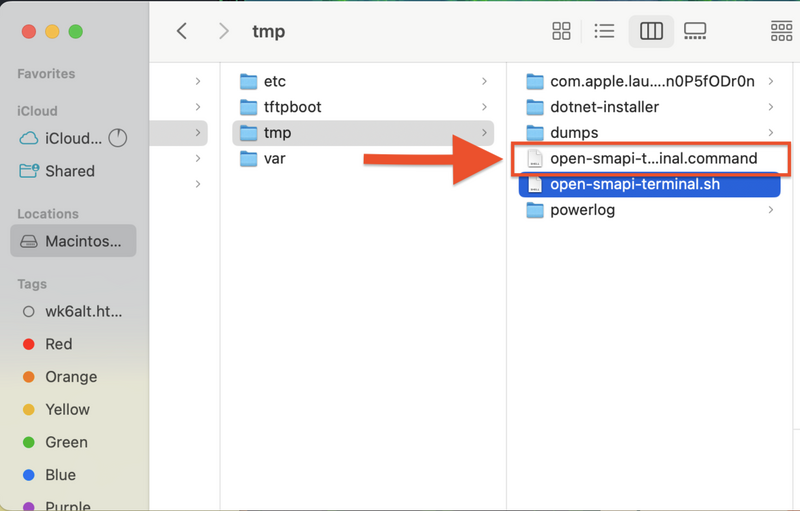Image resolution: width=800 pixels, height=511 pixels.
Task: Open the group-by options icon
Action: pos(782,31)
